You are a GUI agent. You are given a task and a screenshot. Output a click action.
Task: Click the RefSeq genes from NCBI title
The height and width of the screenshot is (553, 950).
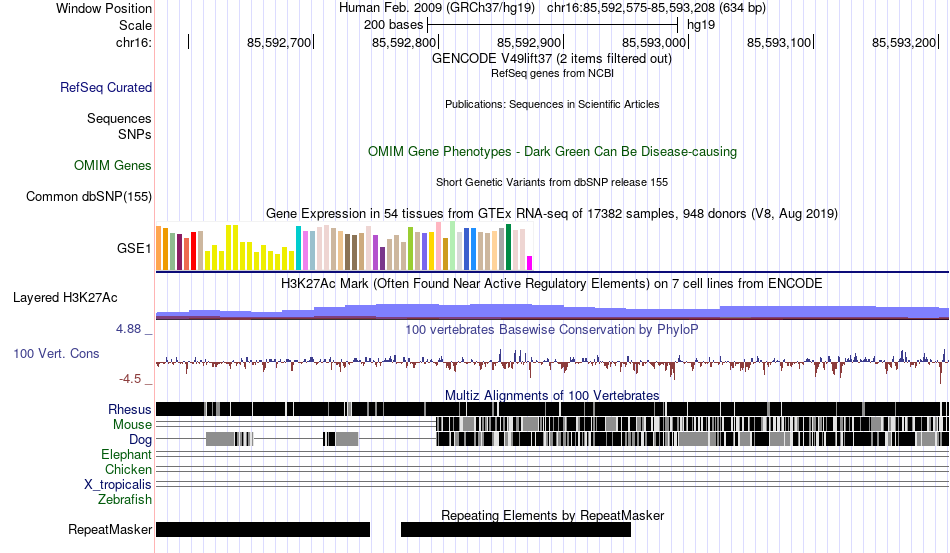(x=552, y=73)
